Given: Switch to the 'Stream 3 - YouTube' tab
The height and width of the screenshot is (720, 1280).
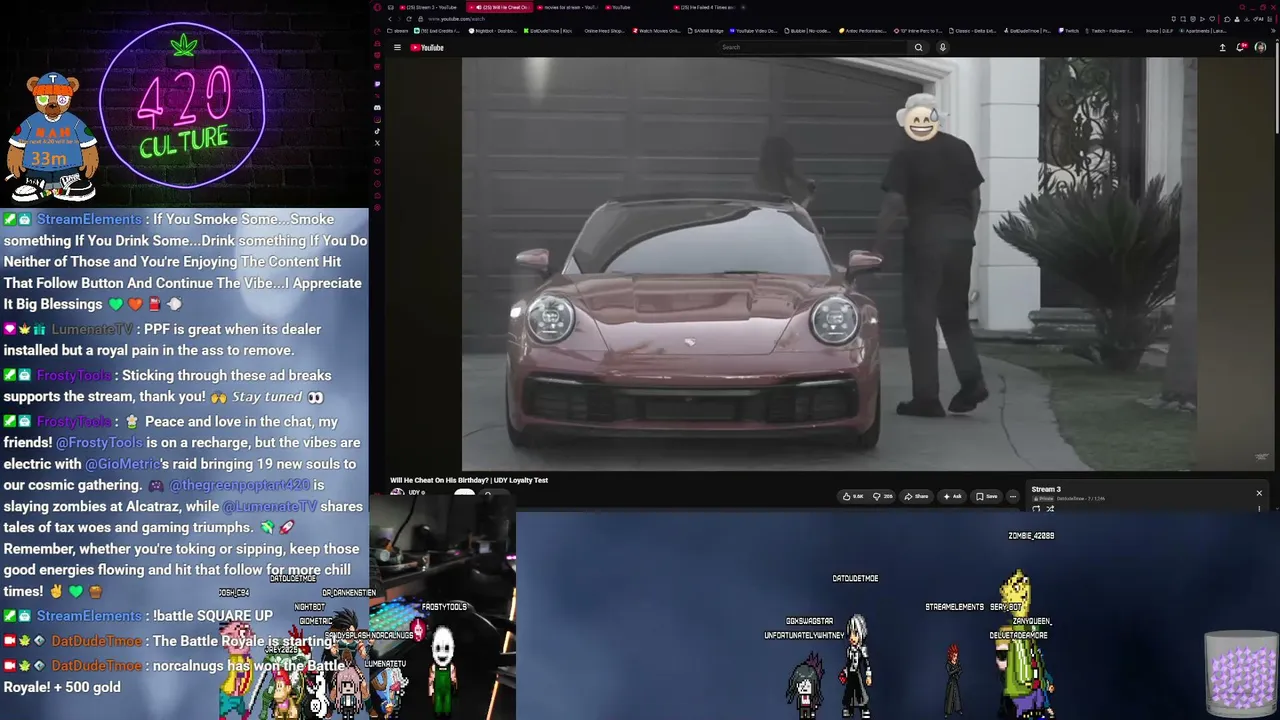Looking at the screenshot, I should [429, 7].
